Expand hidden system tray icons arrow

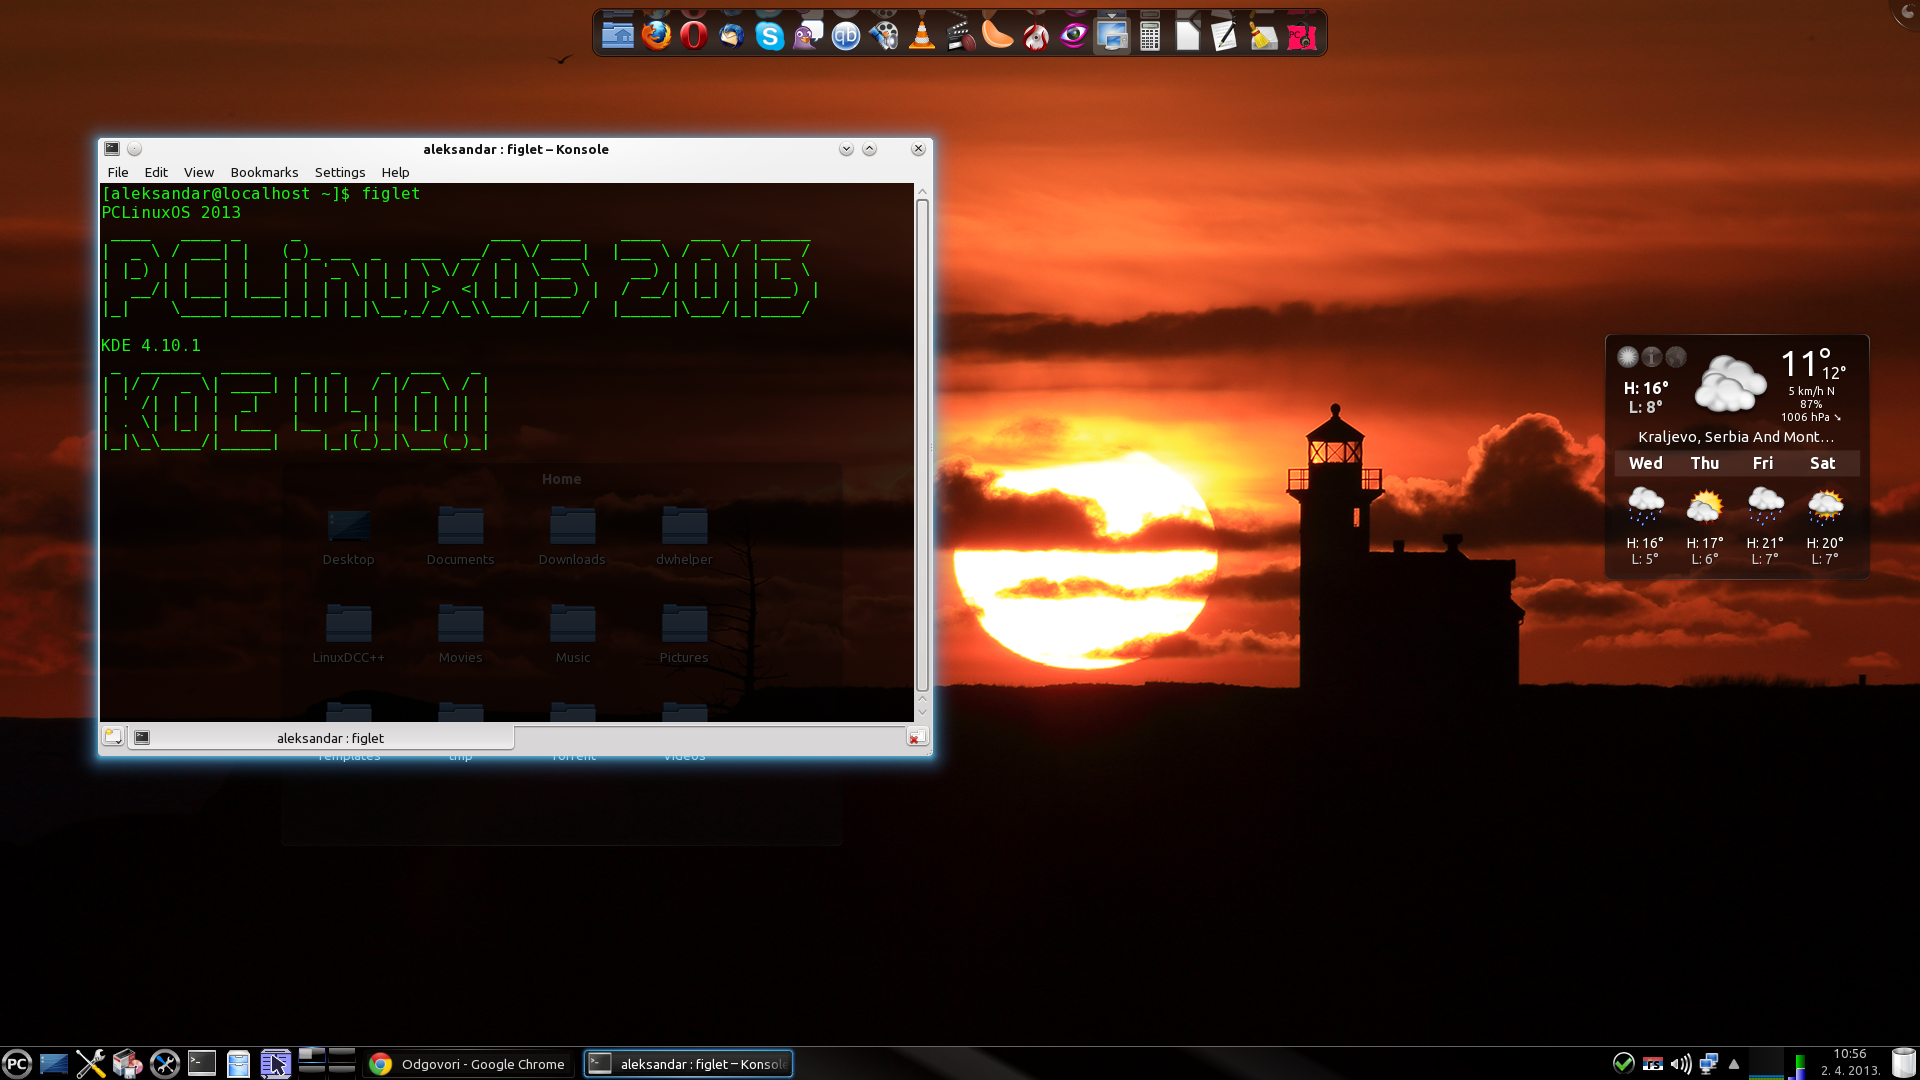tap(1734, 1064)
